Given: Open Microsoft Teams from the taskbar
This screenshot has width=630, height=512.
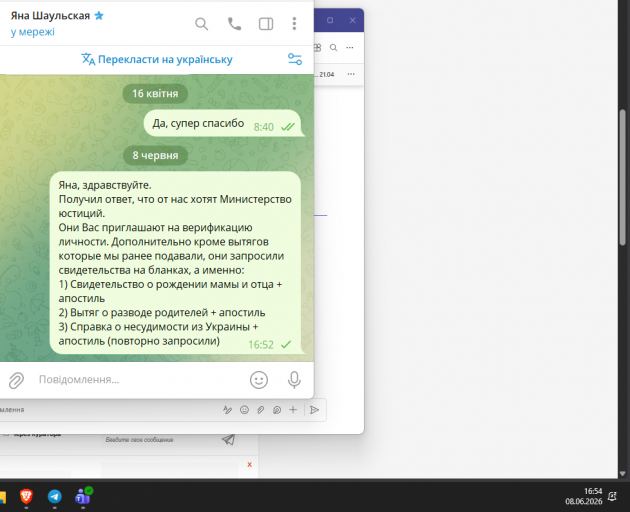Looking at the screenshot, I should pyautogui.click(x=83, y=496).
